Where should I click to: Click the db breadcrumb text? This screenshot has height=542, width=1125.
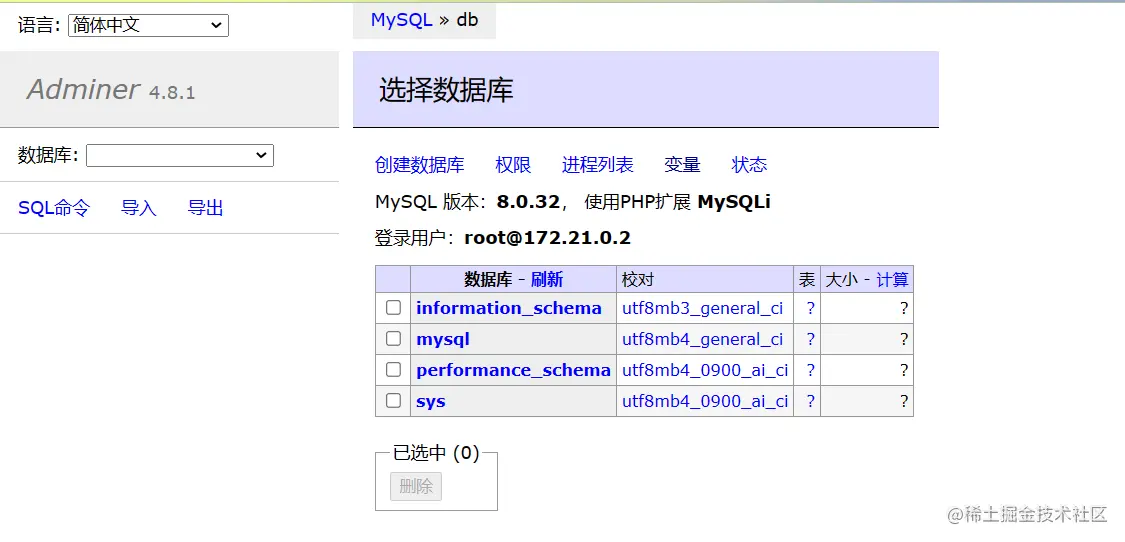467,20
